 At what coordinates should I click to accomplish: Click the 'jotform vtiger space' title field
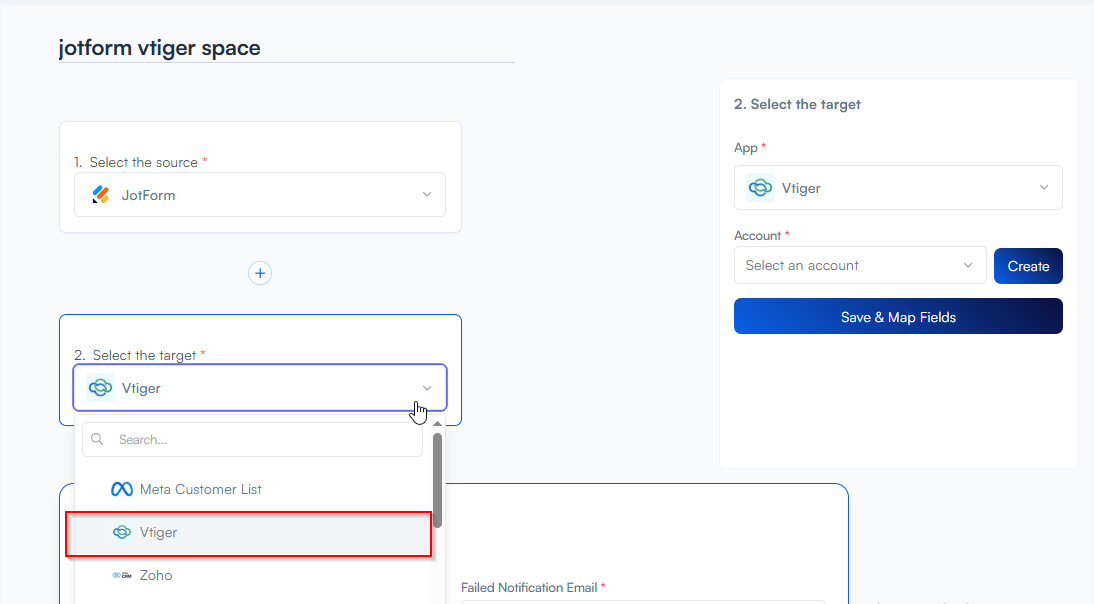[286, 48]
